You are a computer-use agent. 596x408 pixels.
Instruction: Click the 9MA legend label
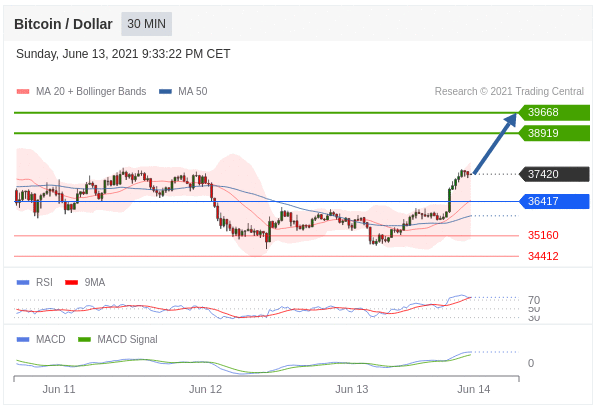click(95, 283)
